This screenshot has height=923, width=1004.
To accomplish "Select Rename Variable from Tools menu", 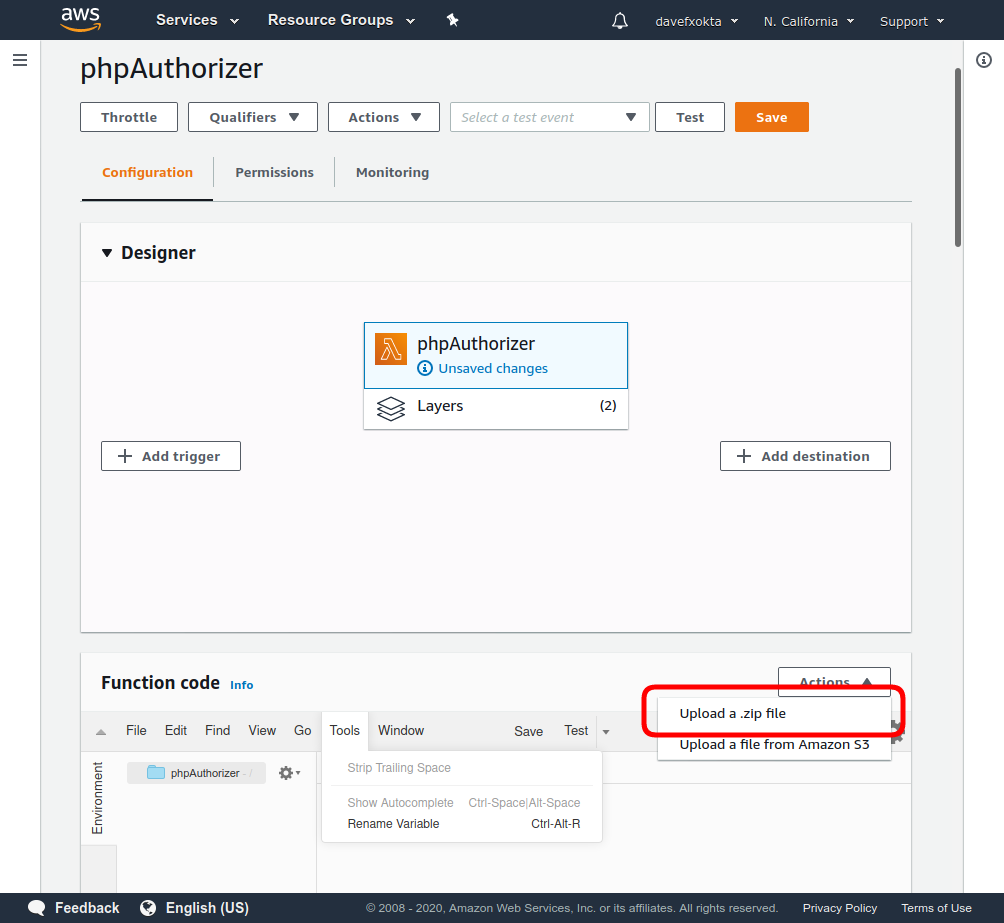I will click(x=393, y=824).
